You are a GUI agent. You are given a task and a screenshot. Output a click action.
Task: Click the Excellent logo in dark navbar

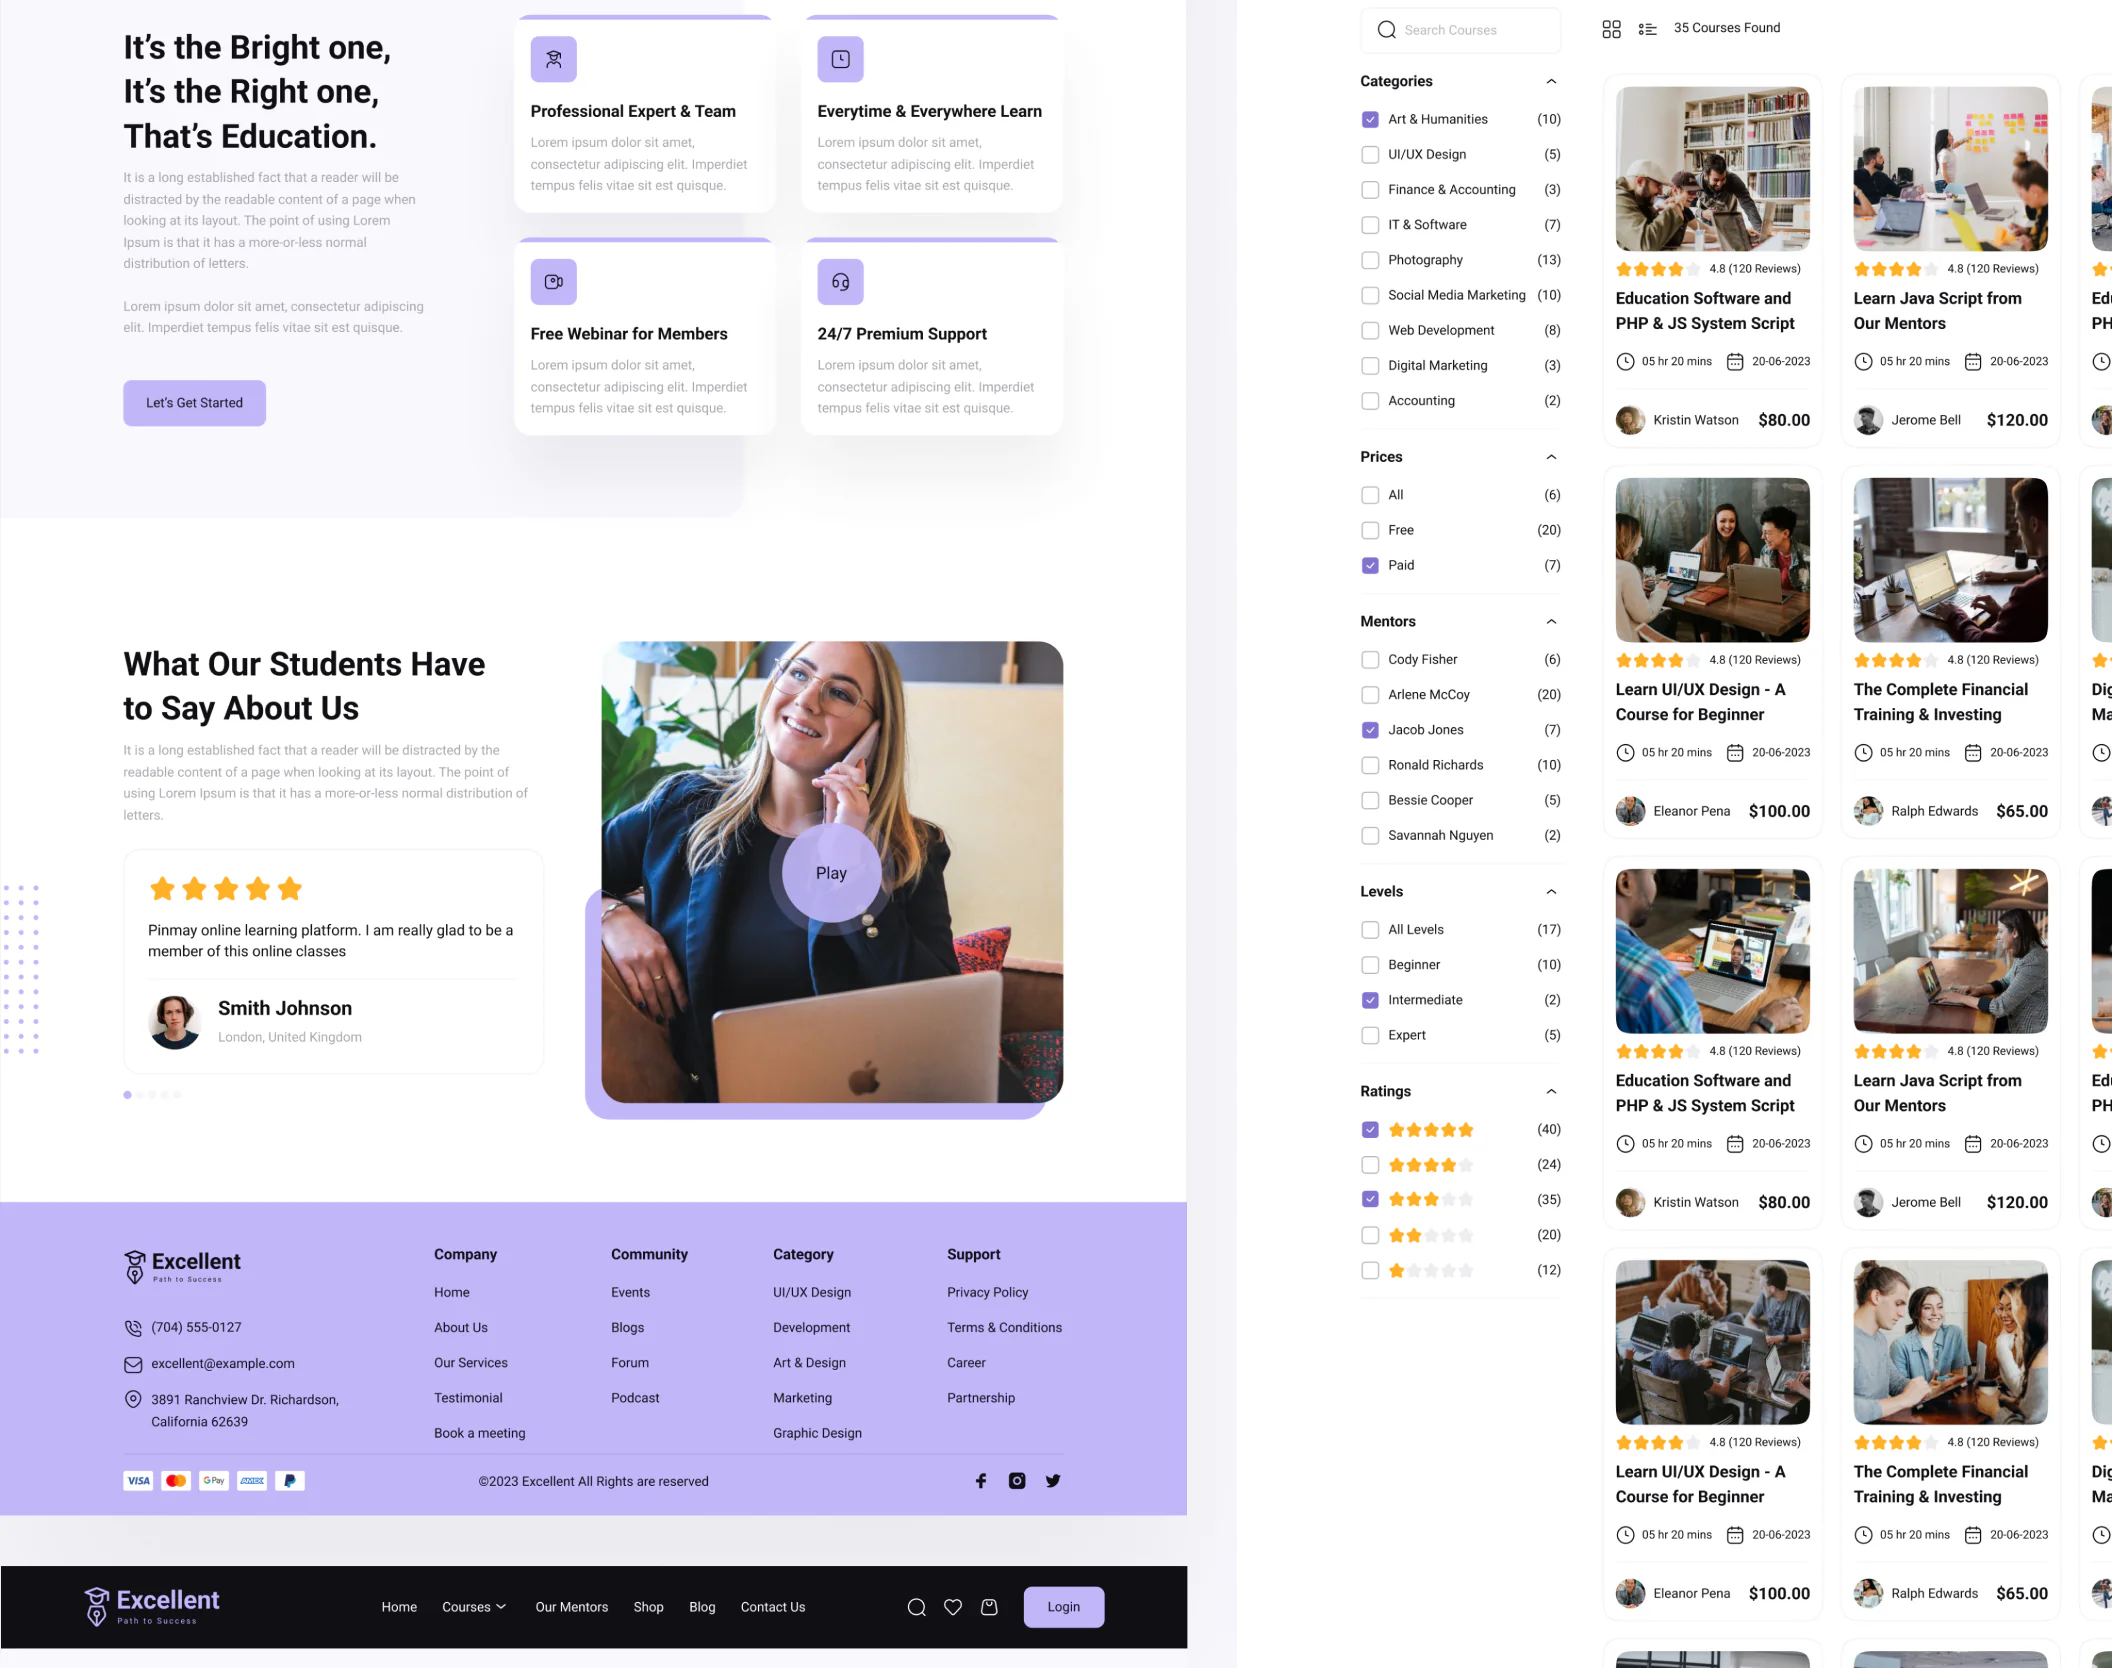(x=152, y=1606)
